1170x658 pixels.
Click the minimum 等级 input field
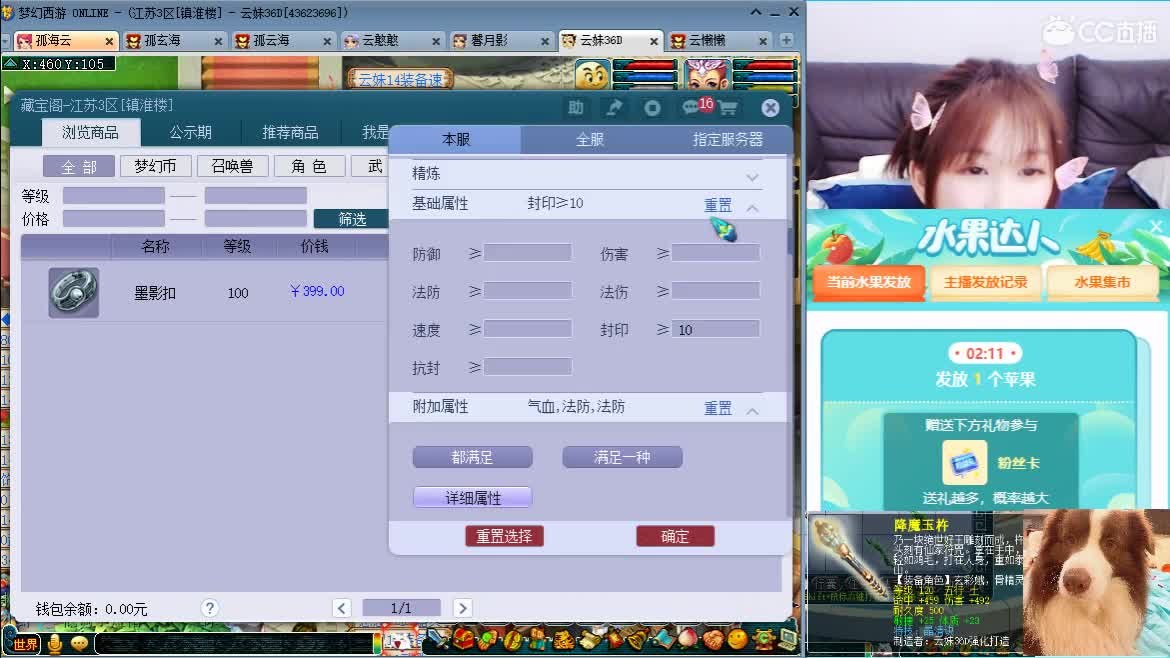coord(113,195)
